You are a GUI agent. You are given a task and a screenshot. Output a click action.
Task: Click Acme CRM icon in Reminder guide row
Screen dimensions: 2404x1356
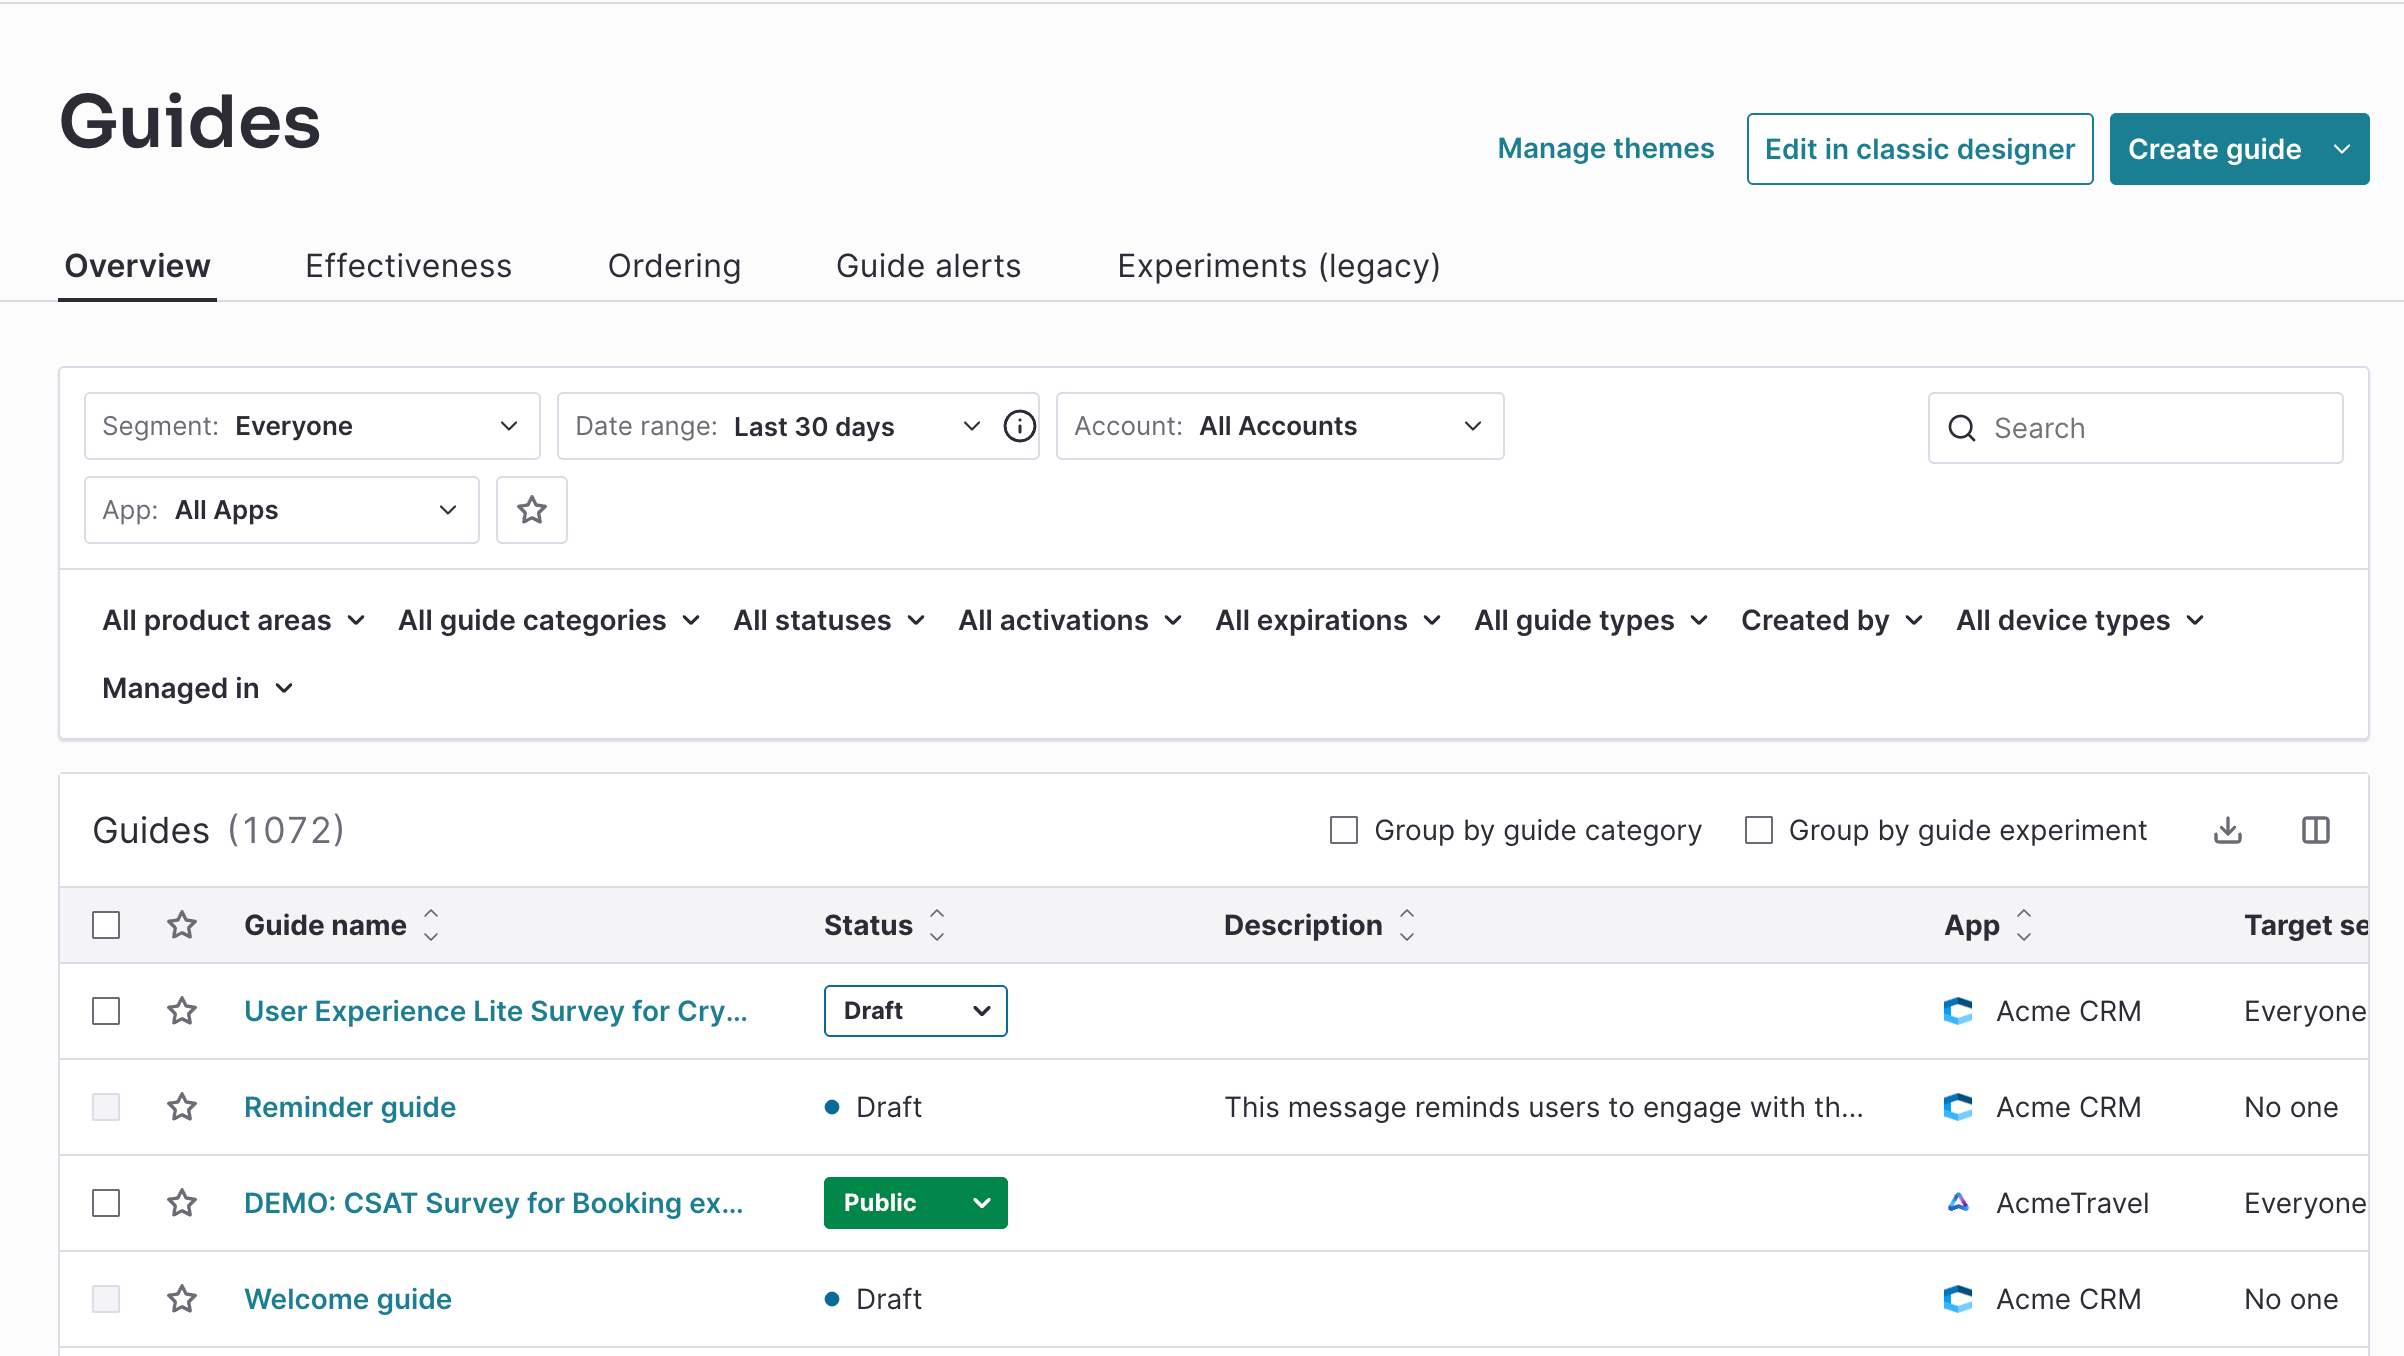1958,1107
